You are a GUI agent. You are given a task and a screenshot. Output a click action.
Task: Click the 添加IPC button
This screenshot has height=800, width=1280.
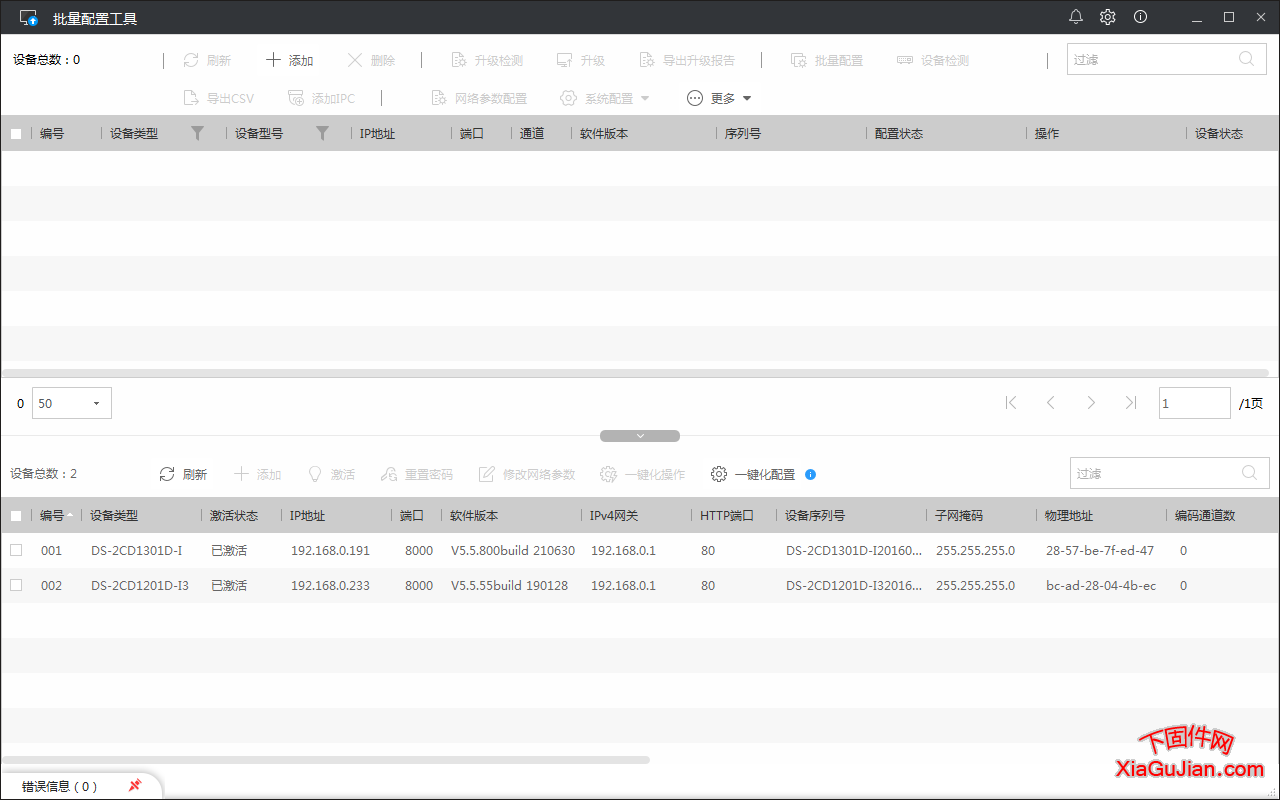click(x=321, y=98)
